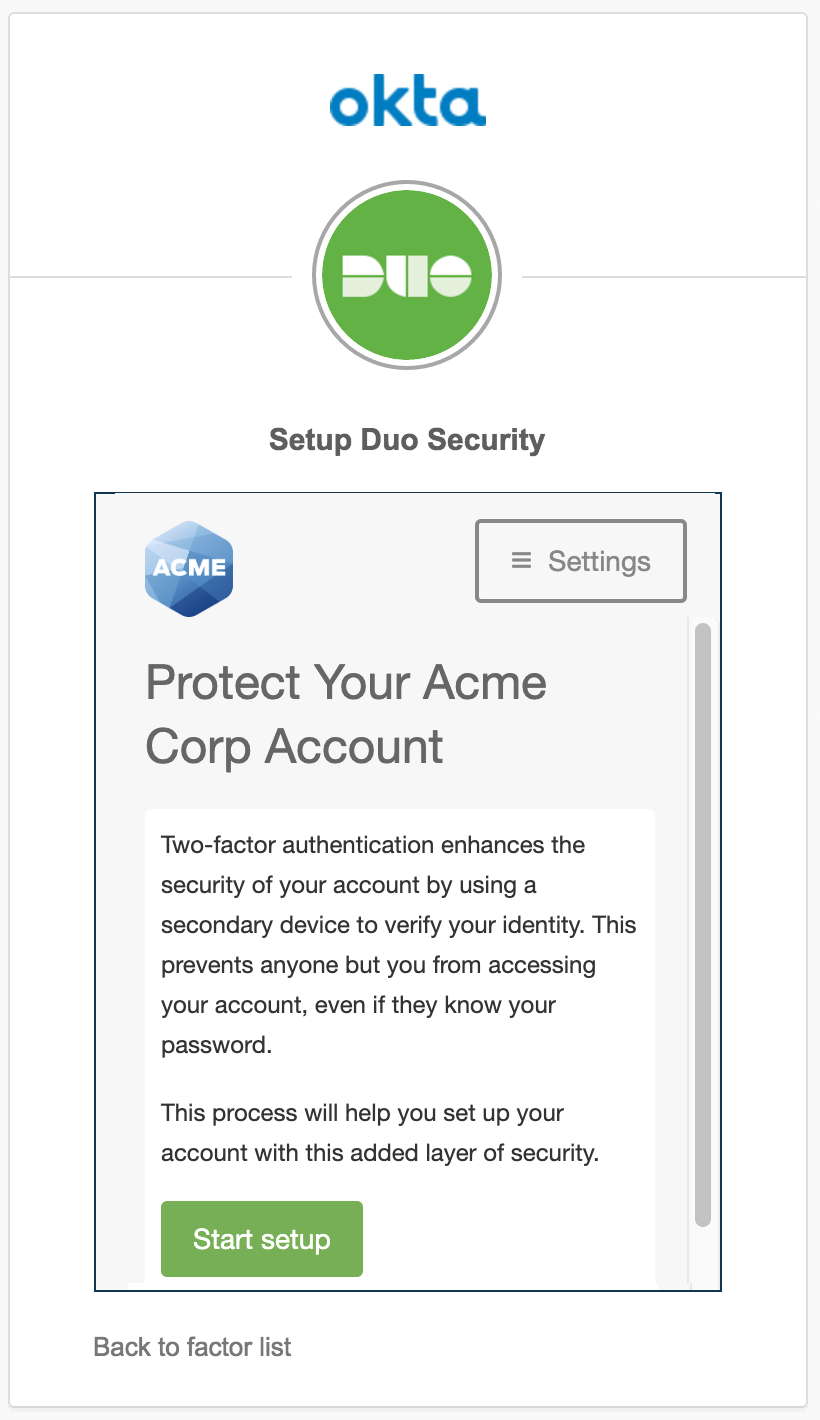Screen dimensions: 820x1420
Task: Click the Back to factor list link
Action: pos(191,1347)
